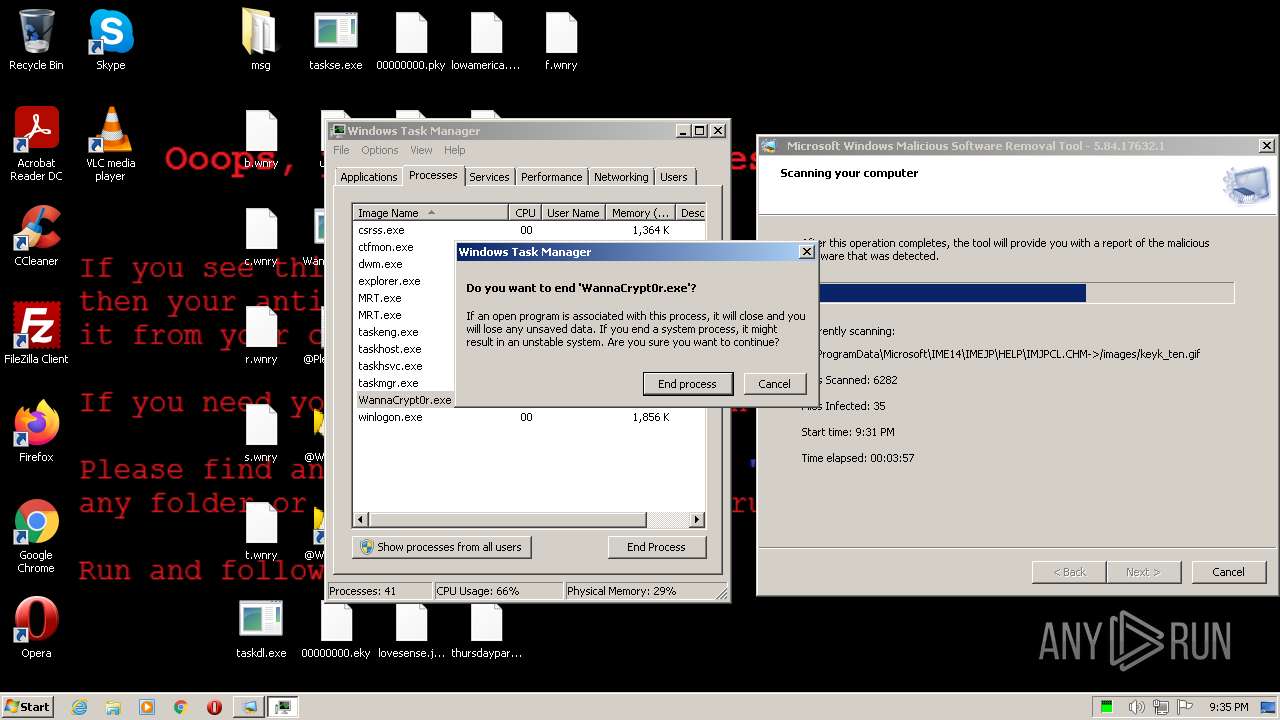This screenshot has height=720, width=1280.
Task: Sort by the Memory column header
Action: click(640, 213)
